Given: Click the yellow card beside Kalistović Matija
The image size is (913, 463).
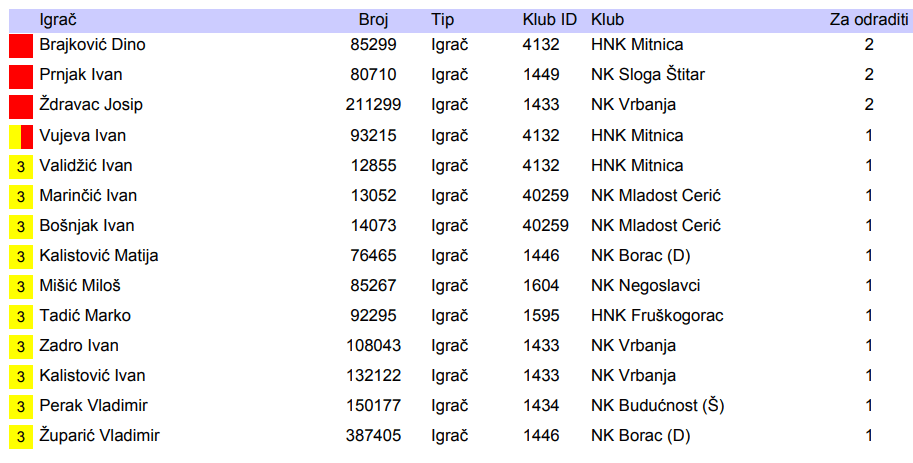Looking at the screenshot, I should 21,256.
